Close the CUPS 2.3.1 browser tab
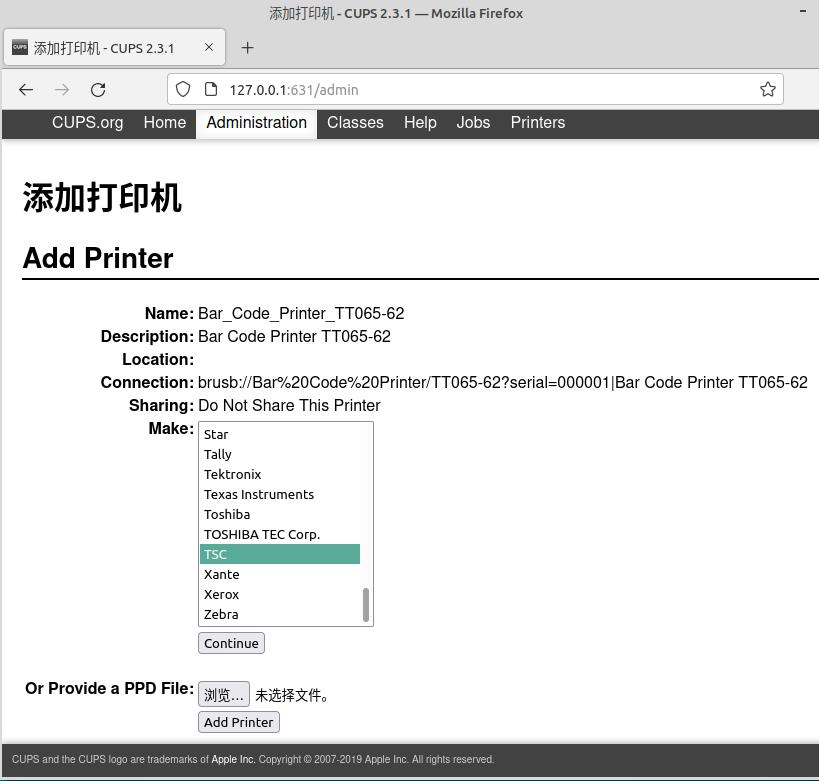Viewport: 819px width, 781px height. click(x=209, y=47)
